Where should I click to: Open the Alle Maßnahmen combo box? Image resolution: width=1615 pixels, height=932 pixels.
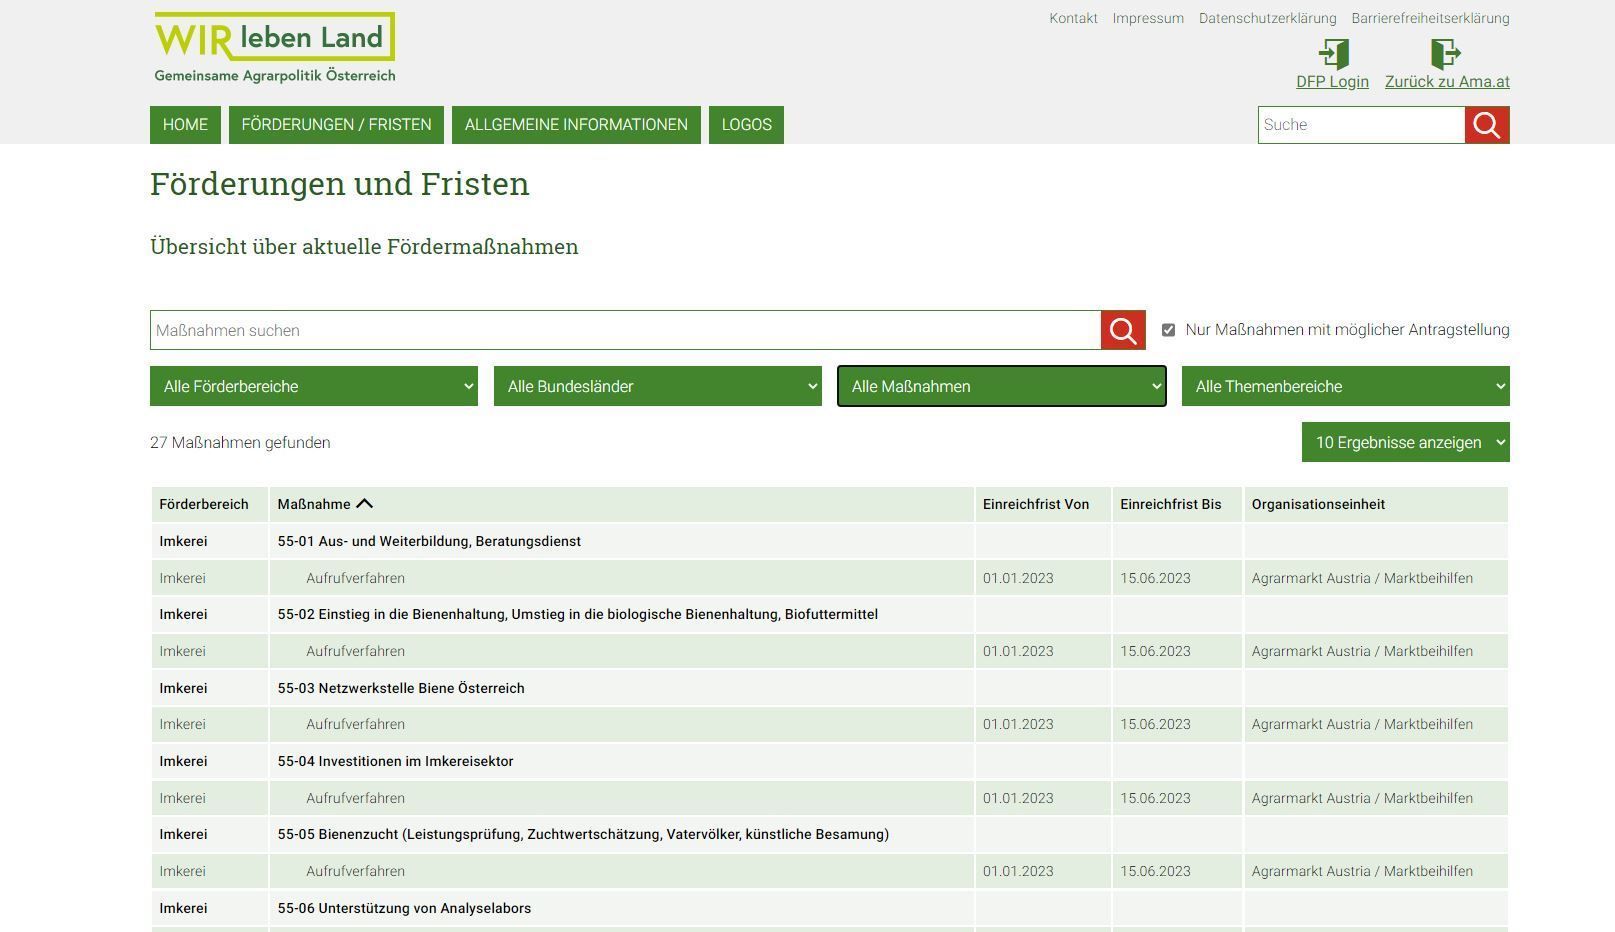click(1000, 386)
